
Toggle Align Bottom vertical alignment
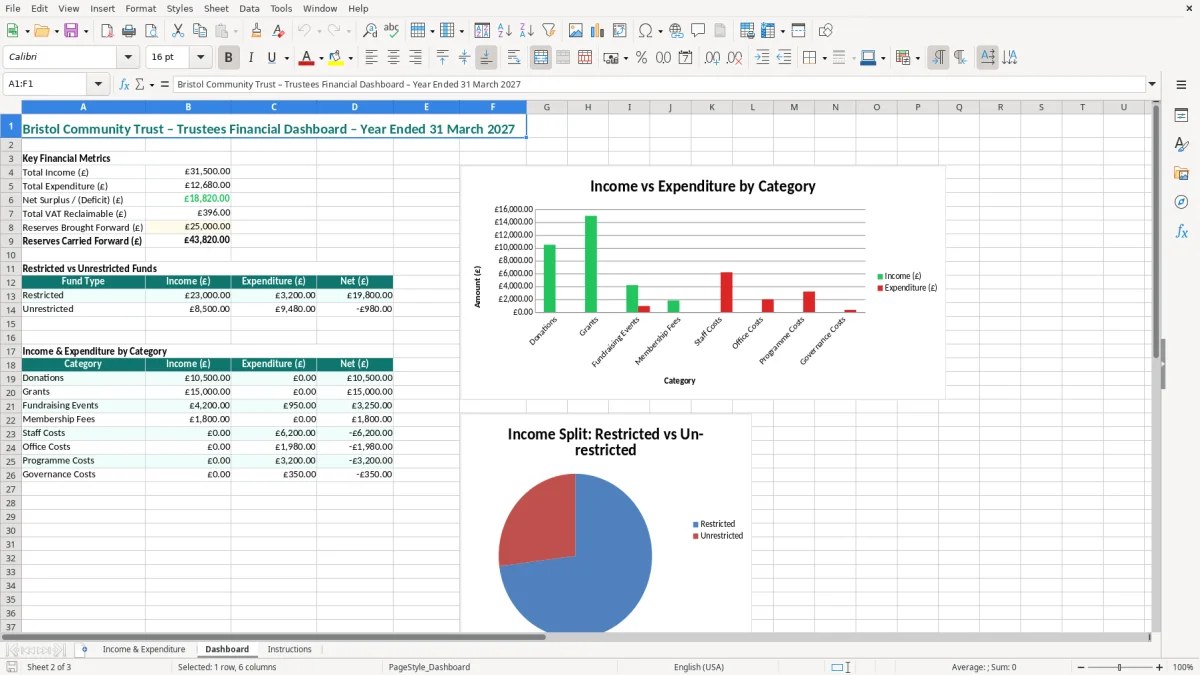(486, 58)
